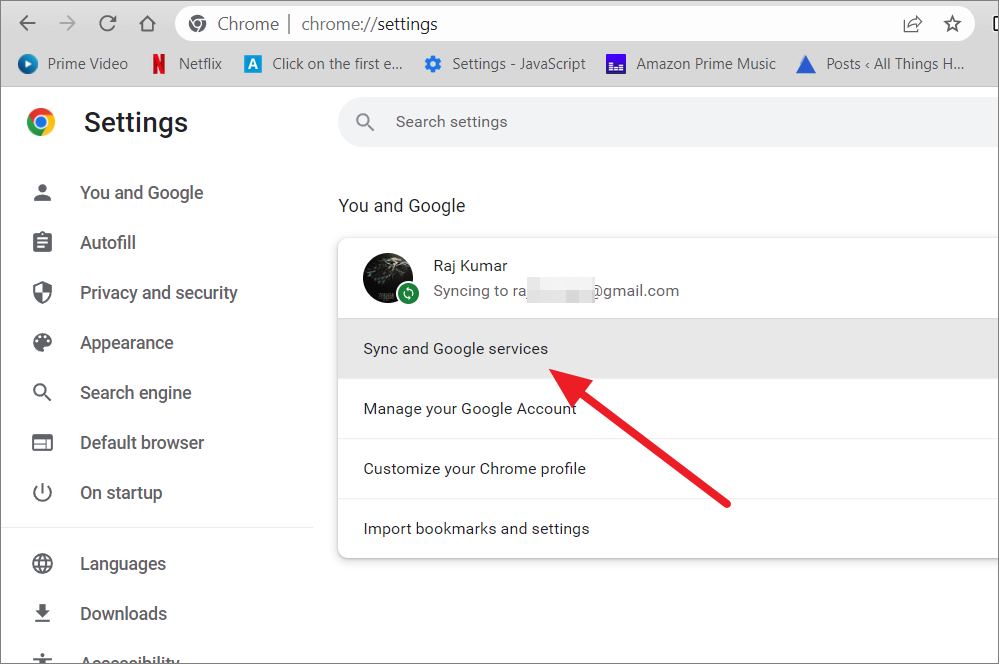Image resolution: width=999 pixels, height=664 pixels.
Task: Open Search engine settings in sidebar
Action: [136, 393]
